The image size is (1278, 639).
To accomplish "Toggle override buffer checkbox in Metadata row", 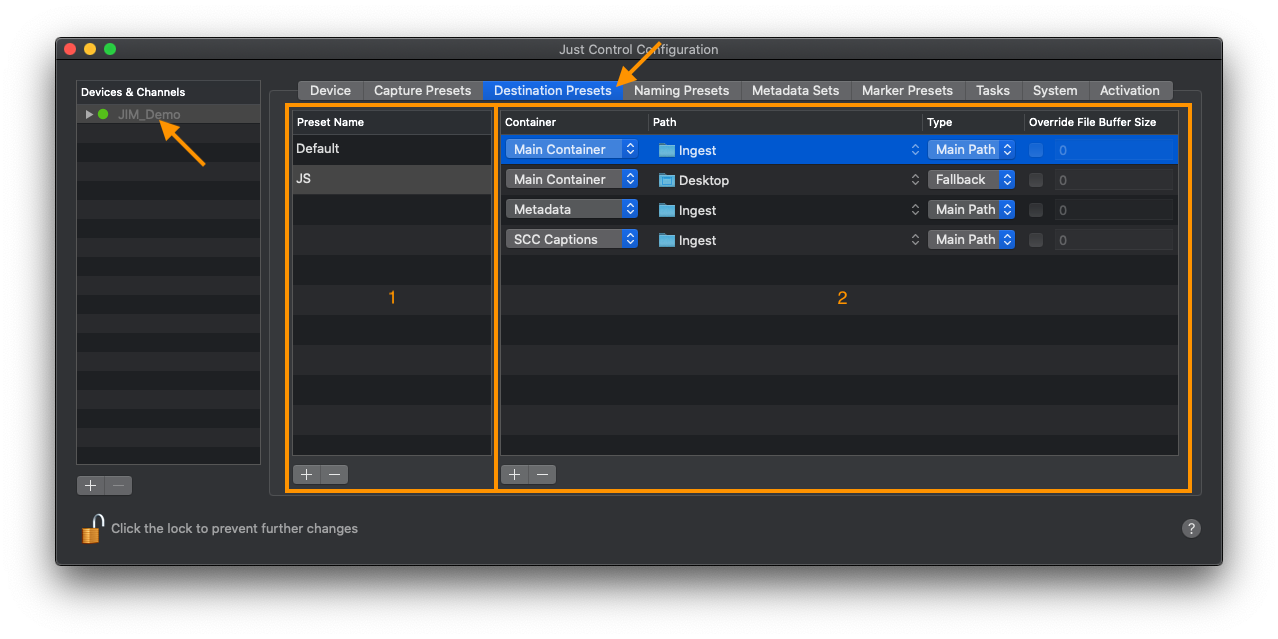I will click(1036, 210).
